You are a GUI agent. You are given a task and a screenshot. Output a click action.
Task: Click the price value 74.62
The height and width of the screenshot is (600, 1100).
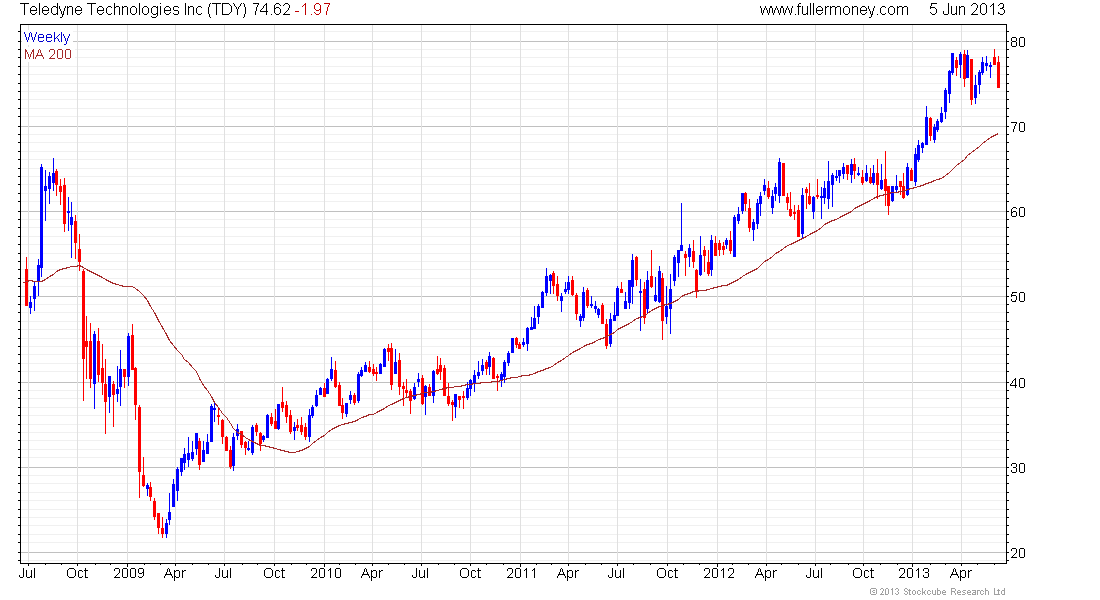[x=271, y=10]
